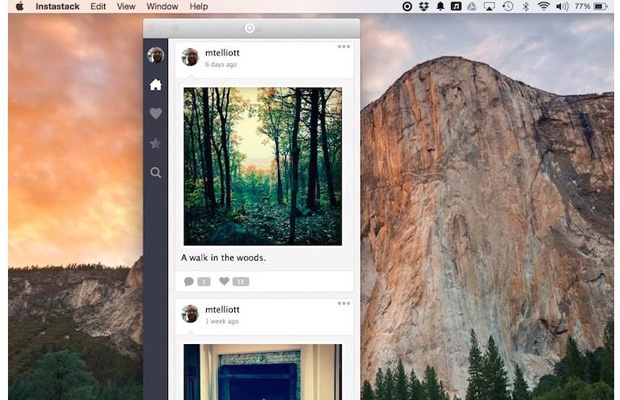Click the refresh icon in the title bar
The image size is (620, 400).
click(250, 28)
